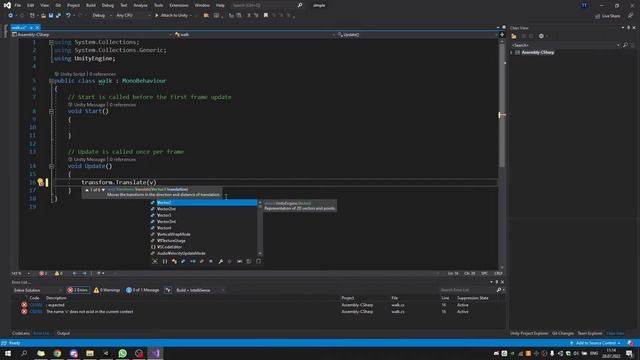Click the Save All toolbar icon
Image resolution: width=640 pixels, height=360 pixels.
(58, 16)
